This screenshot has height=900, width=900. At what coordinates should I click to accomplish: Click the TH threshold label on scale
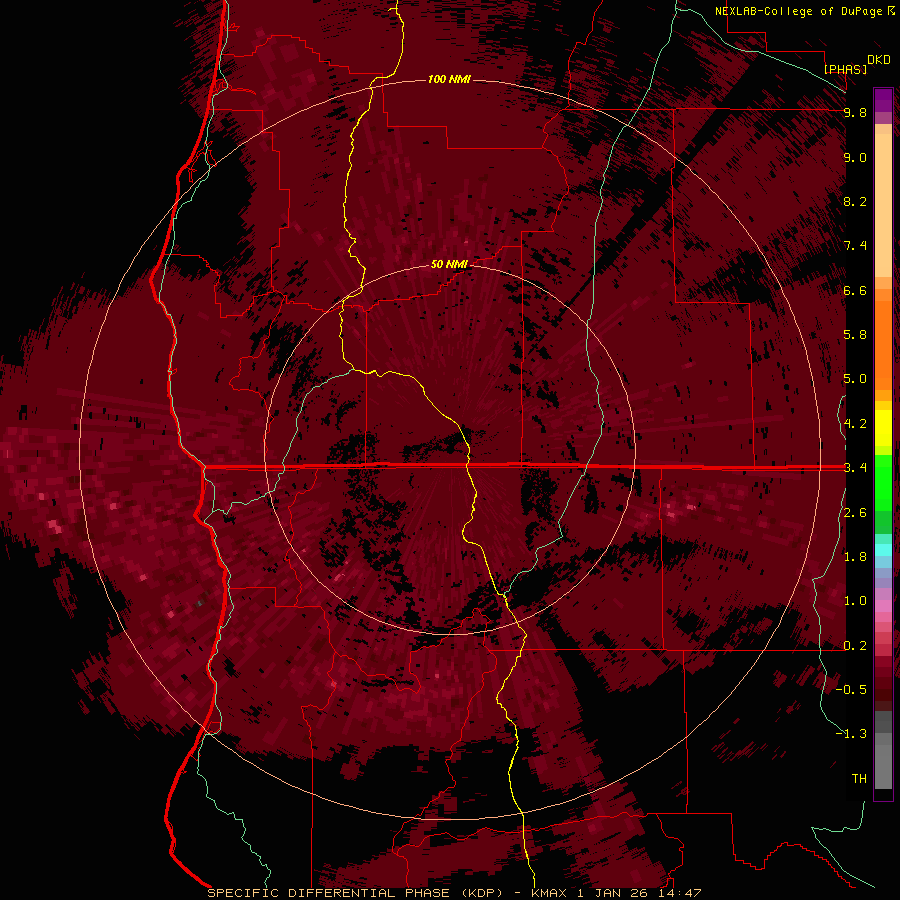[x=859, y=779]
